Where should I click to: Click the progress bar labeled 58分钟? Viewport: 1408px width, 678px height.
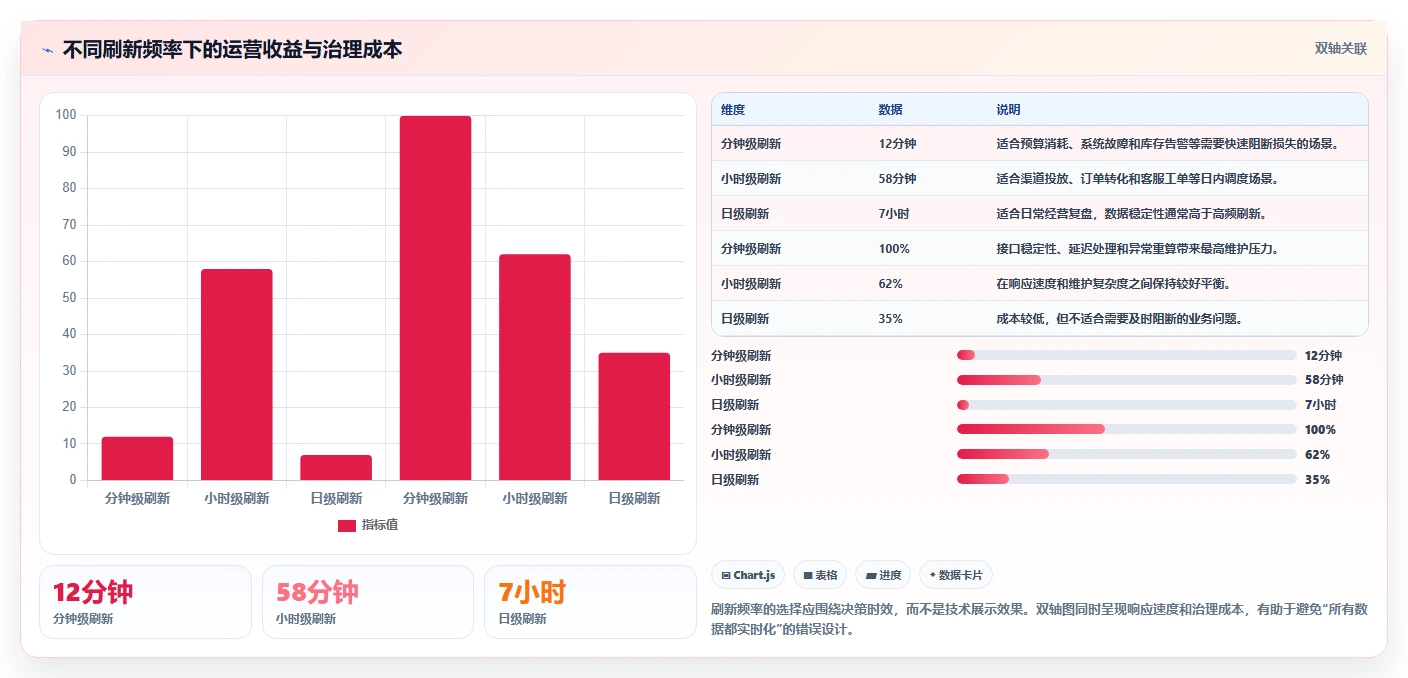(x=1126, y=380)
